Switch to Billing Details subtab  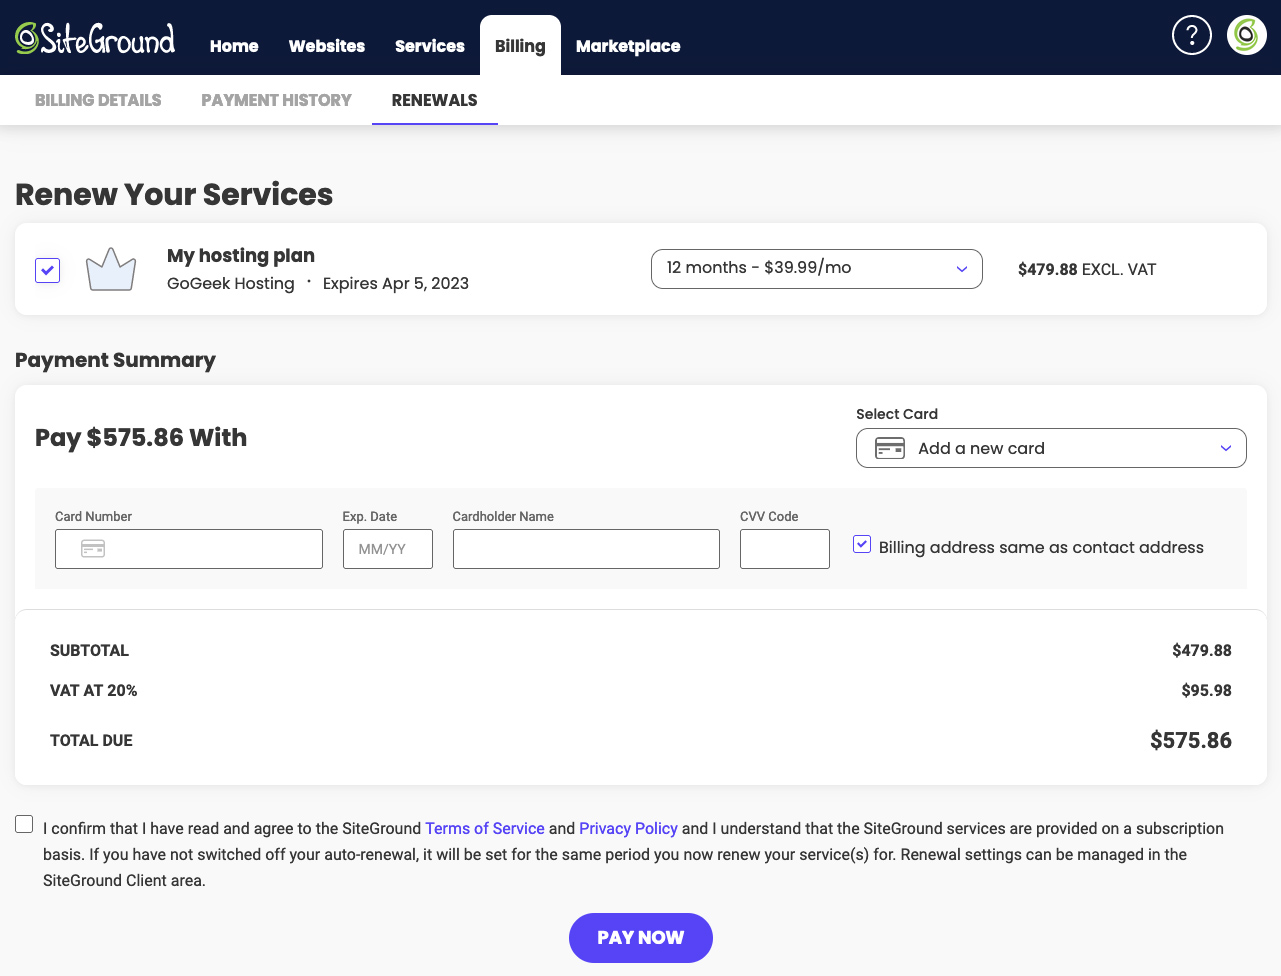click(98, 100)
